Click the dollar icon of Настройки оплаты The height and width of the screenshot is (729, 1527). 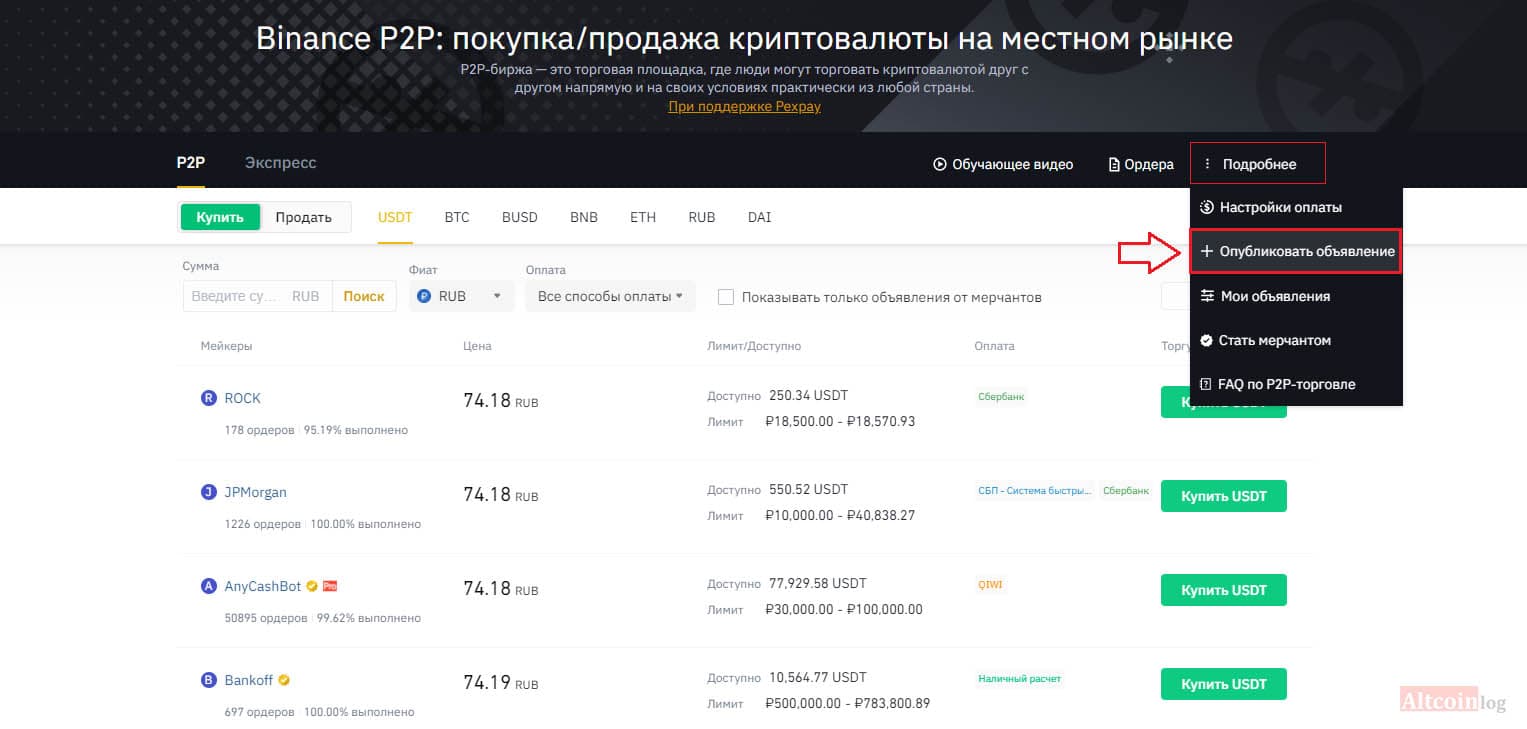[x=1206, y=207]
